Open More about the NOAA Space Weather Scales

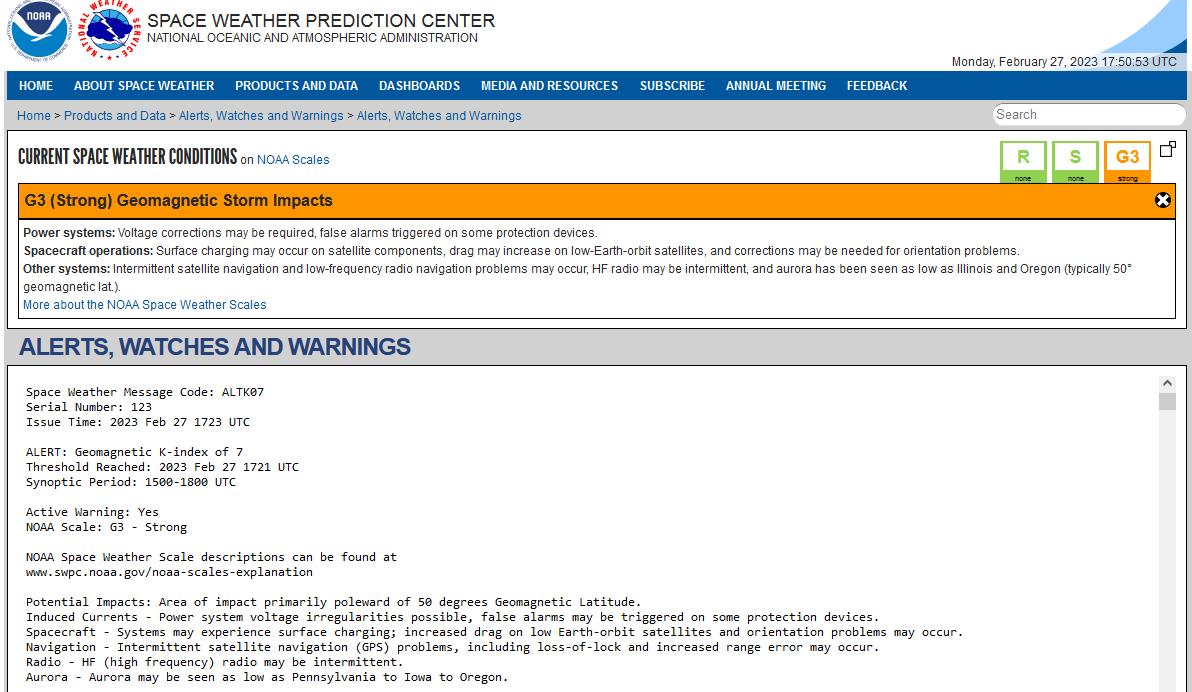[144, 305]
